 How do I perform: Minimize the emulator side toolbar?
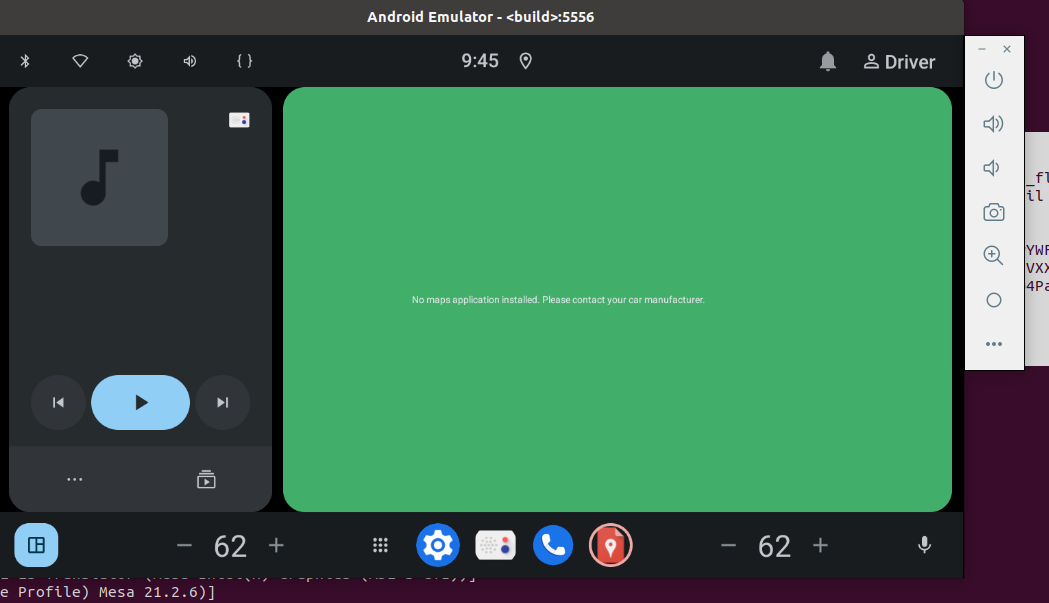click(981, 49)
